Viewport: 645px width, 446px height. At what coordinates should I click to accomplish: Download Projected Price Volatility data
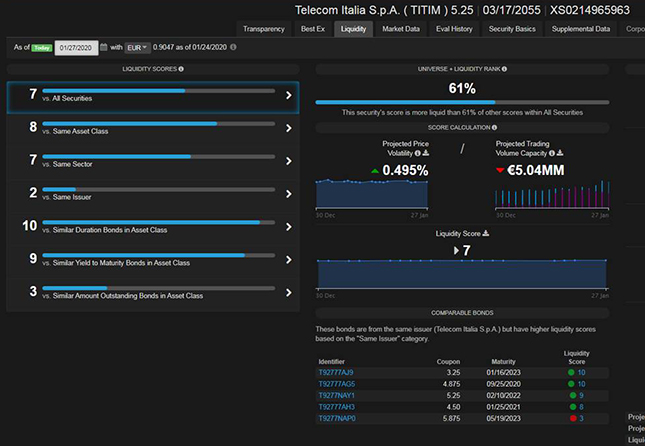coord(426,153)
